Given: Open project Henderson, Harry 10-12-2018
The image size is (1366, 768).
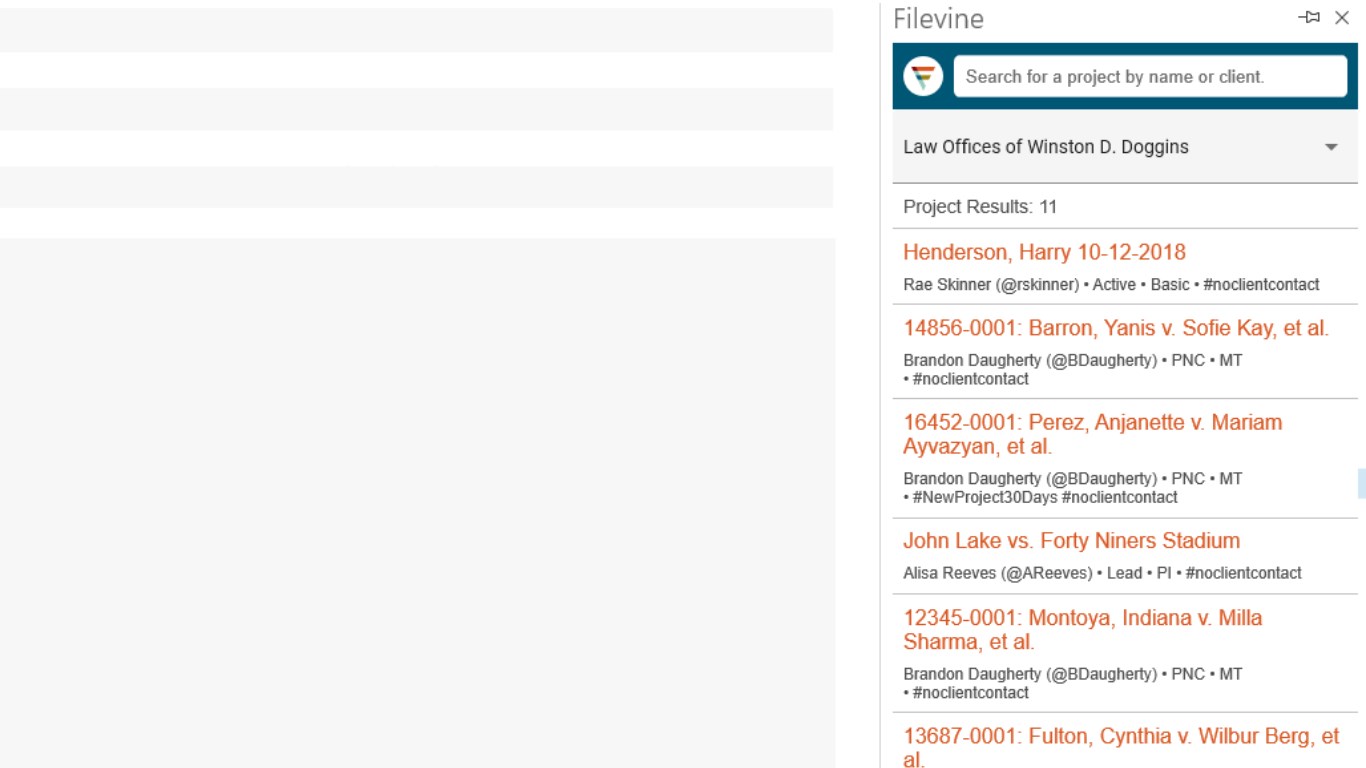Looking at the screenshot, I should [1044, 252].
